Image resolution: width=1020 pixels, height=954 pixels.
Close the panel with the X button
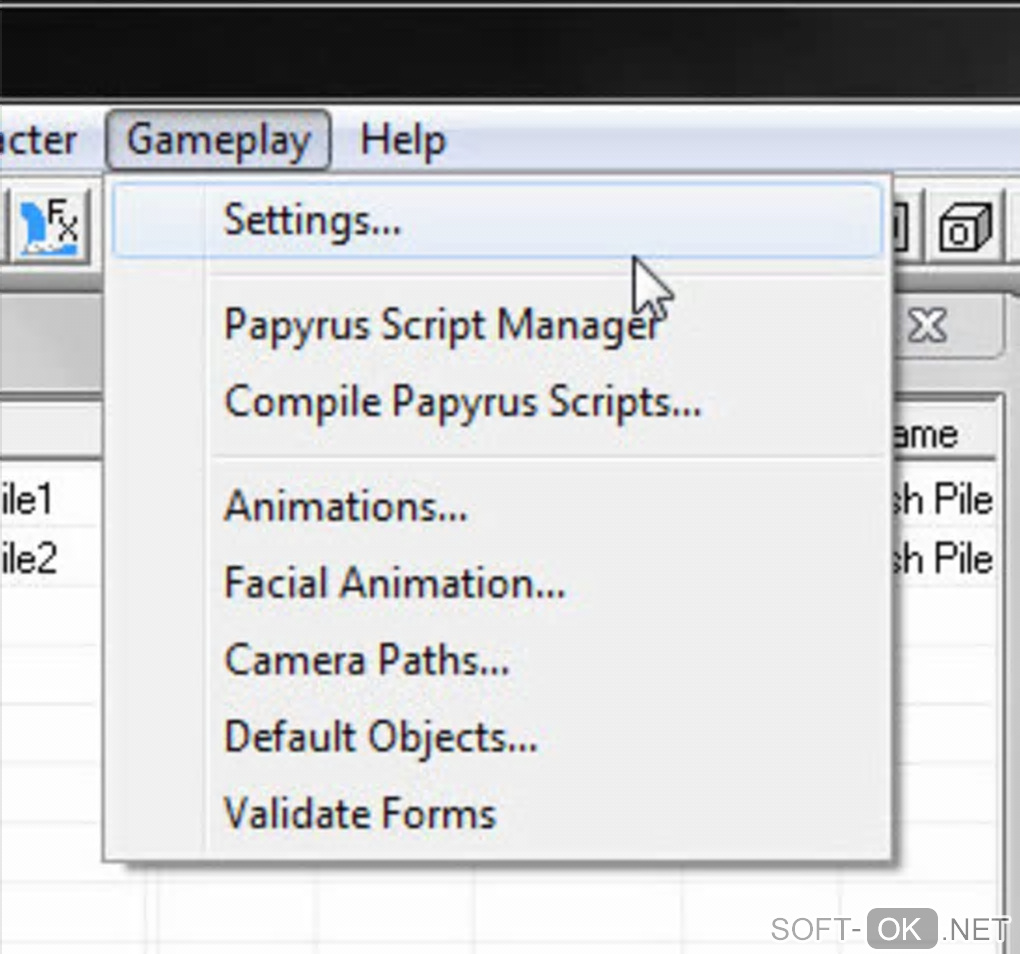[x=929, y=325]
